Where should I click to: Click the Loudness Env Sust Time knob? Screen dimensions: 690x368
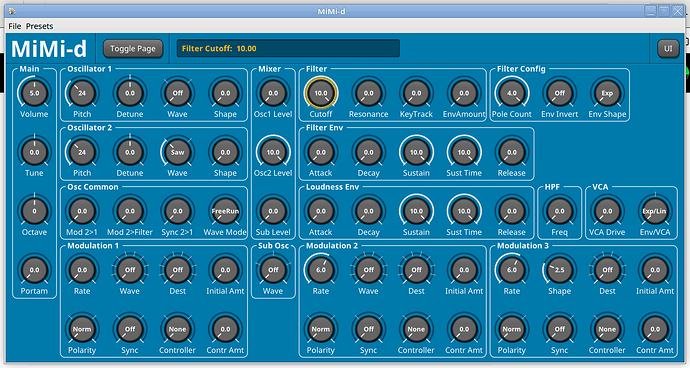click(464, 211)
